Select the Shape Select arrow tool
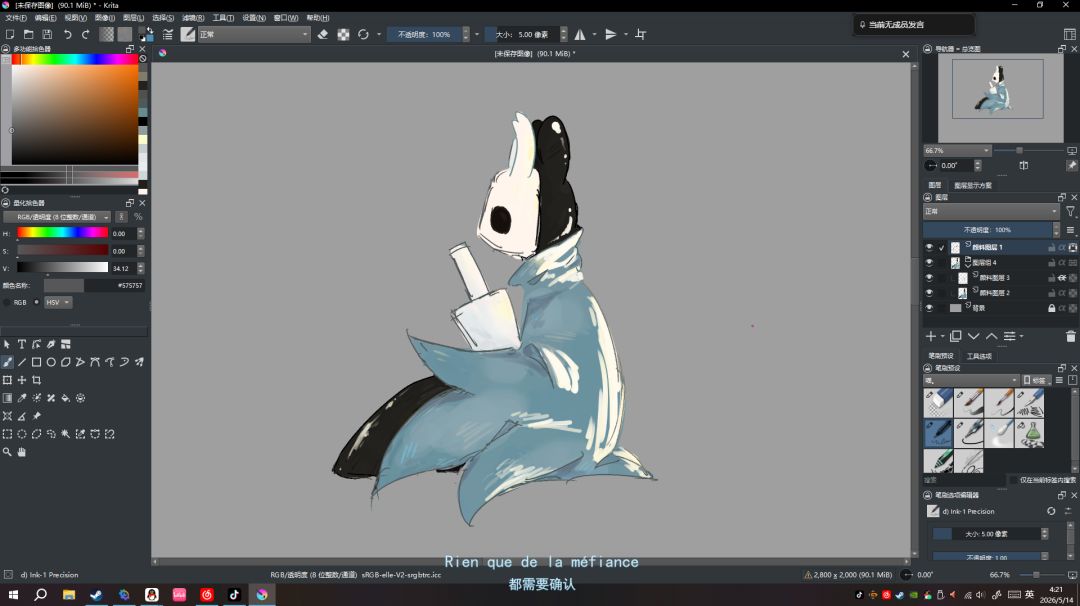 8,344
